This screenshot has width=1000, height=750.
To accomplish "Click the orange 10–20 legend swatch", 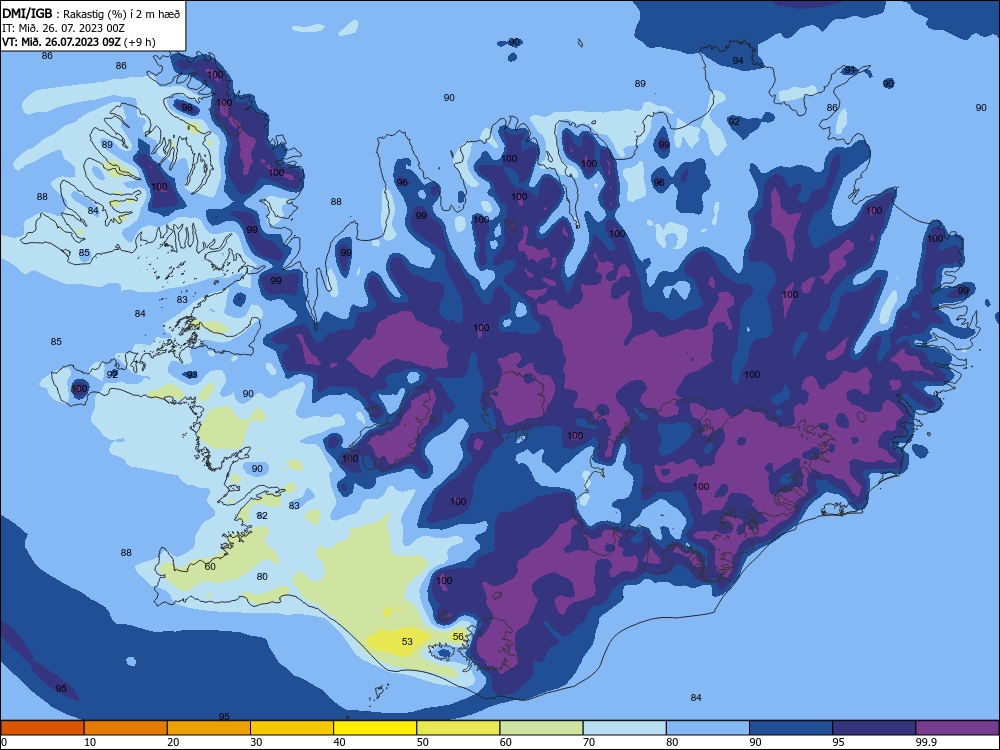I will 126,728.
